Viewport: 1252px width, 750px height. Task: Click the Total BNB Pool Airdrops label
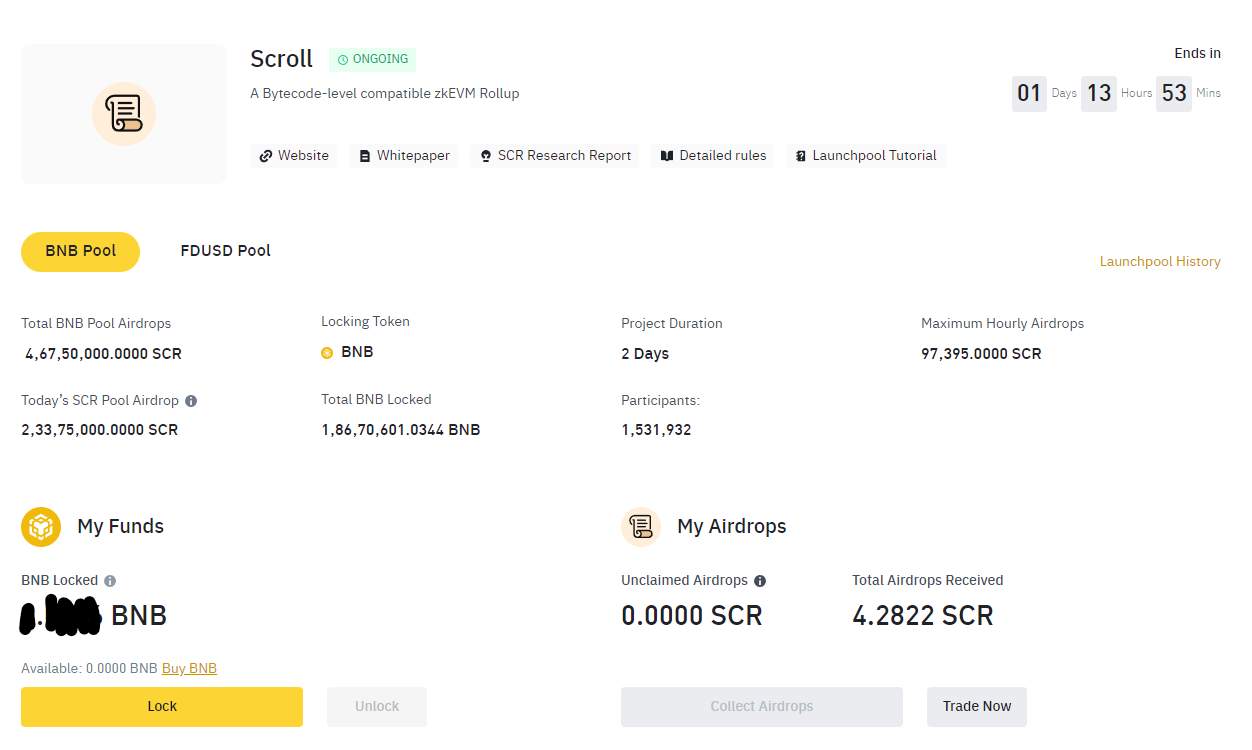(96, 324)
